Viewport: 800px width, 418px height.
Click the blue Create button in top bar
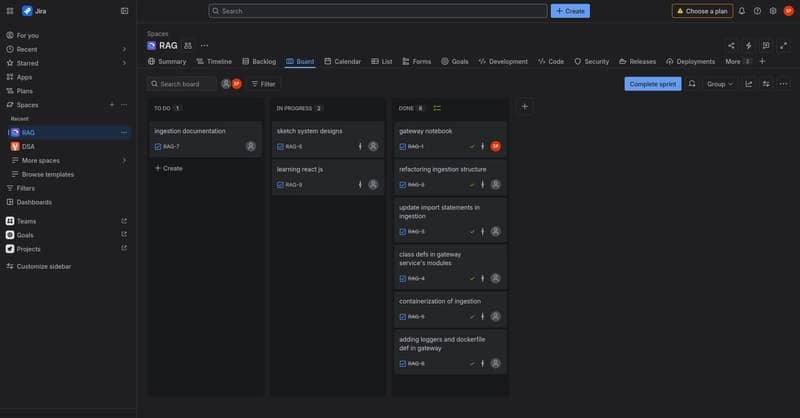tap(570, 11)
